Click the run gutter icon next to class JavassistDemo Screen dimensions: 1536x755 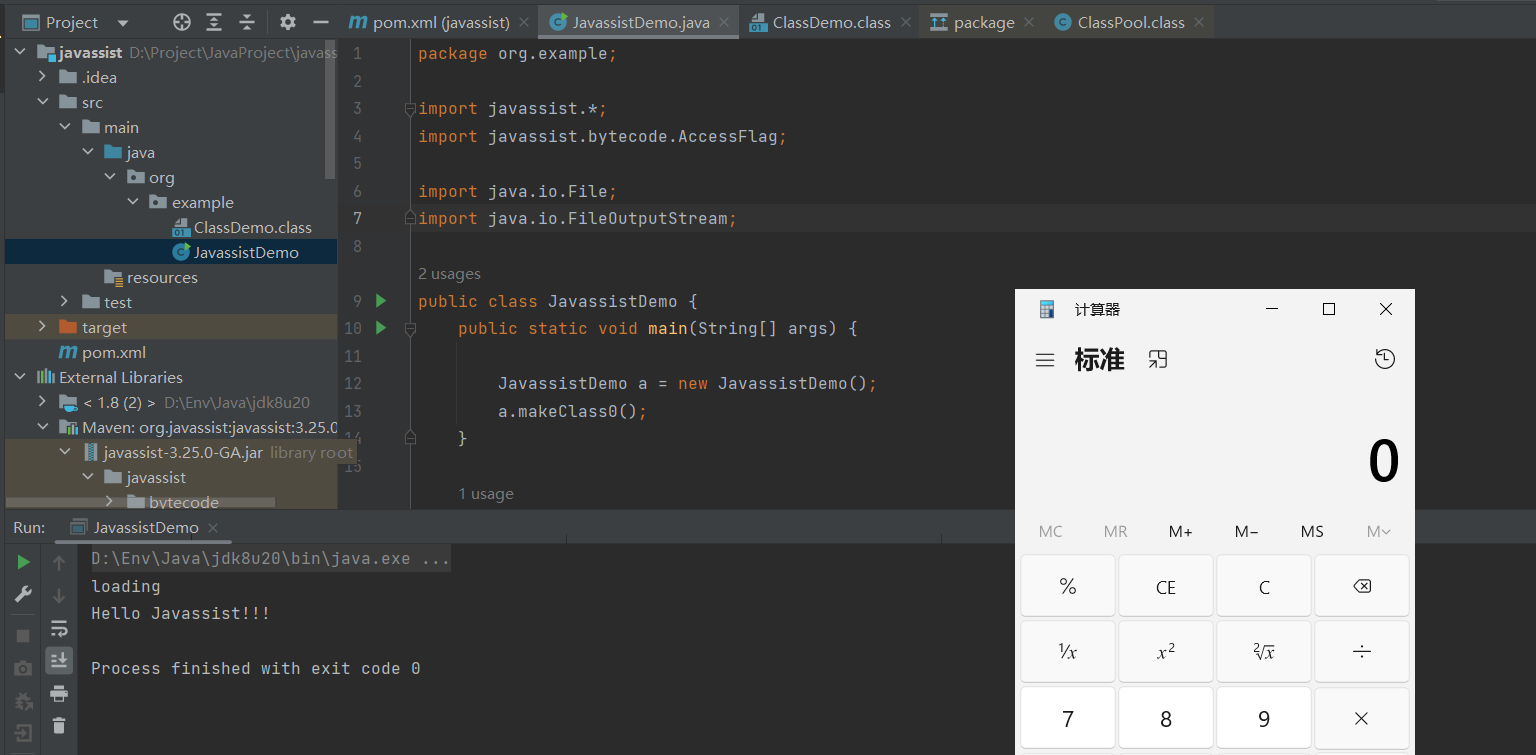tap(380, 301)
